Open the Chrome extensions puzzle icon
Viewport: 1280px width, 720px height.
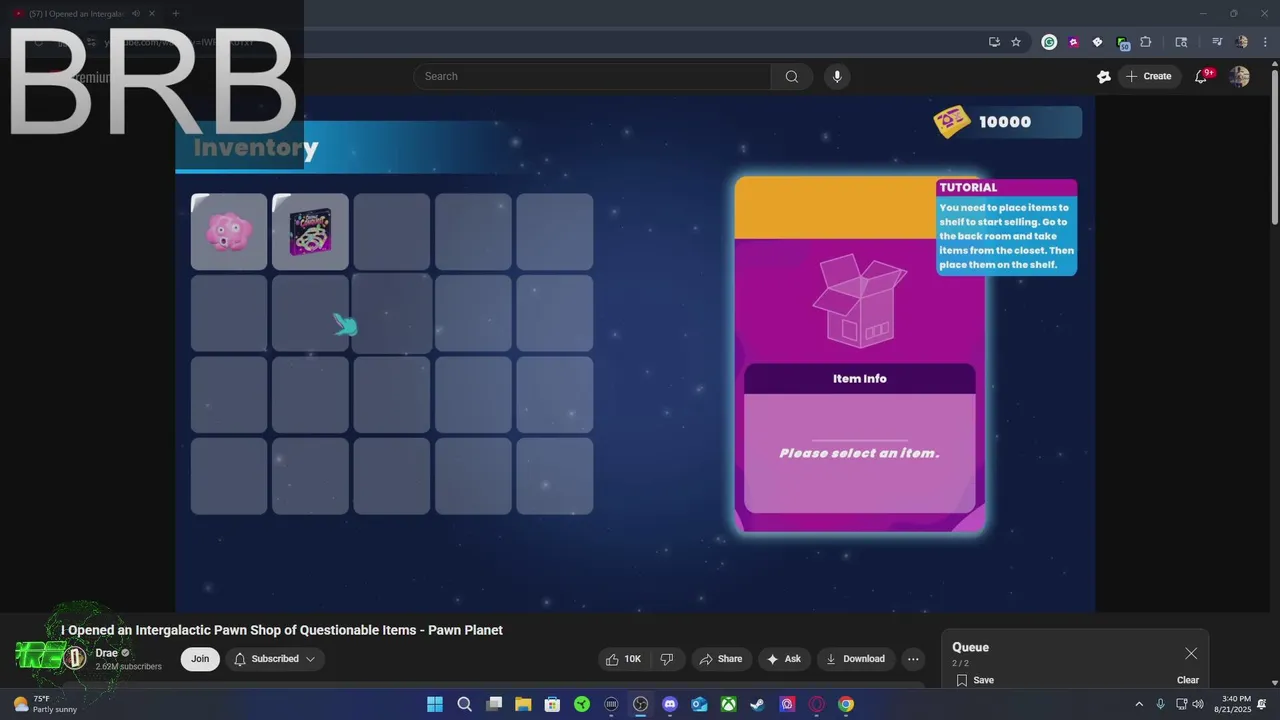point(1146,42)
